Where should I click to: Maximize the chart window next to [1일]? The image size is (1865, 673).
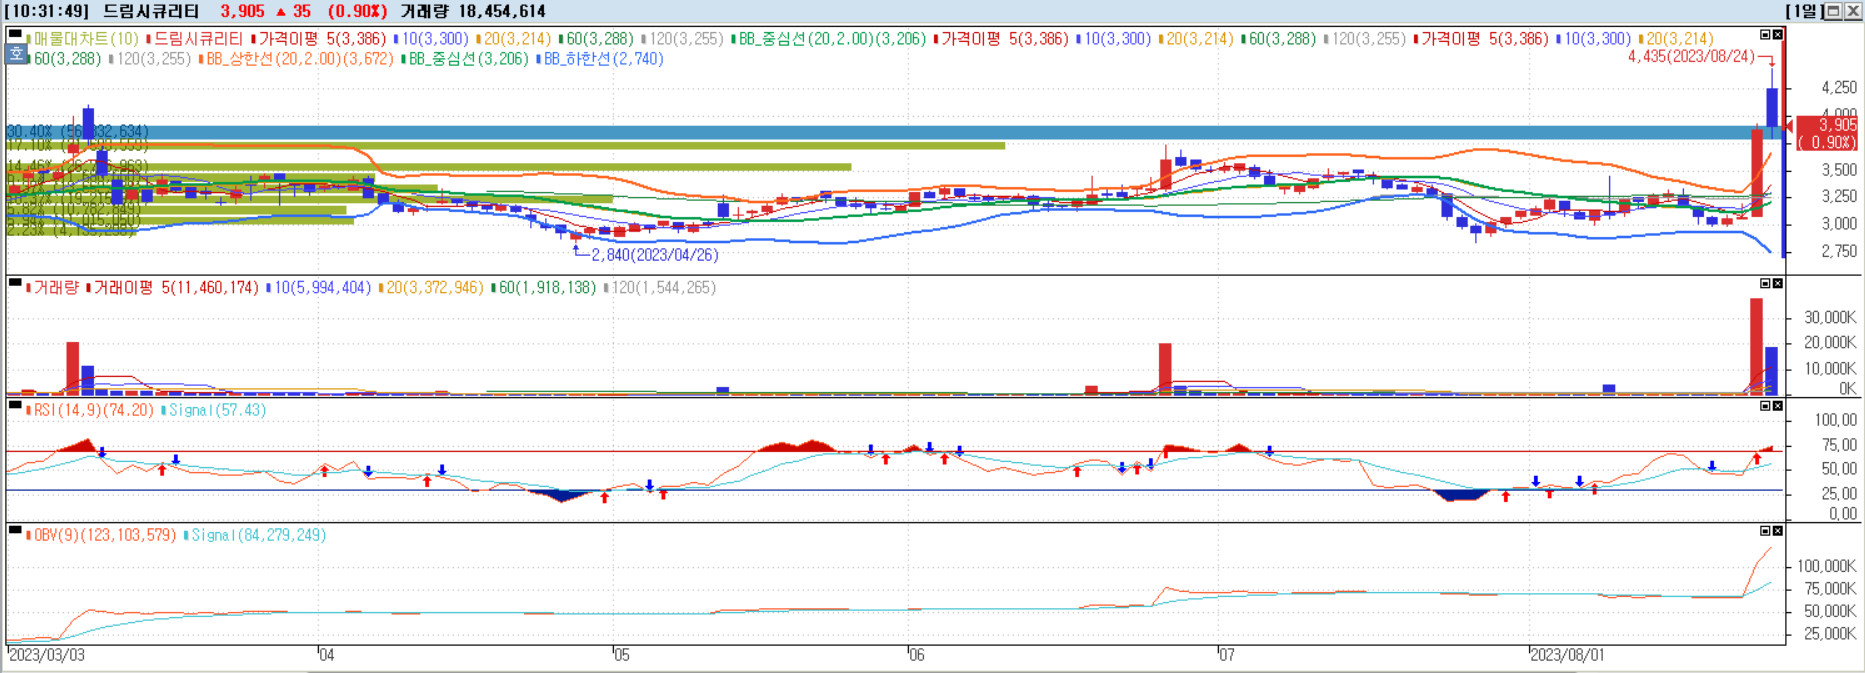[x=1834, y=11]
